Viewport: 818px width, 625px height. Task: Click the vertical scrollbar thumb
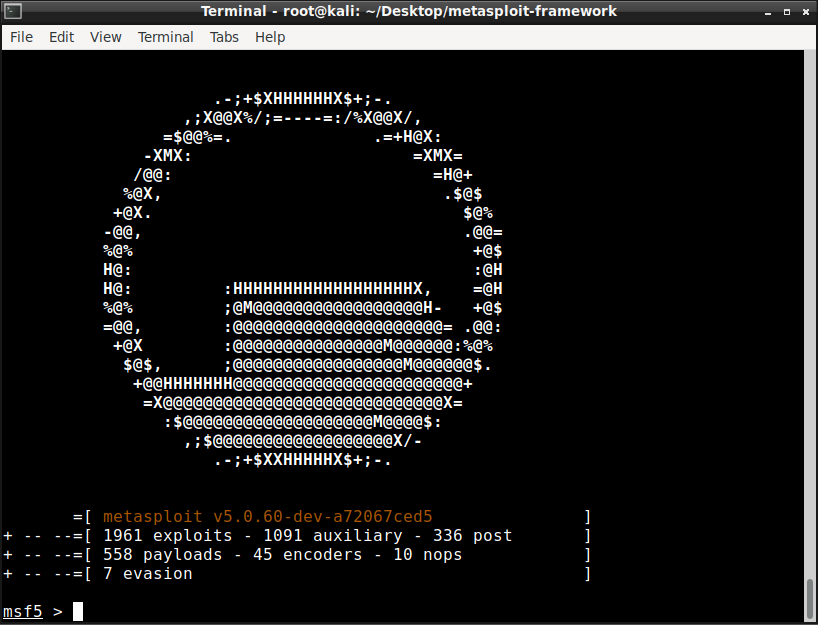[810, 599]
